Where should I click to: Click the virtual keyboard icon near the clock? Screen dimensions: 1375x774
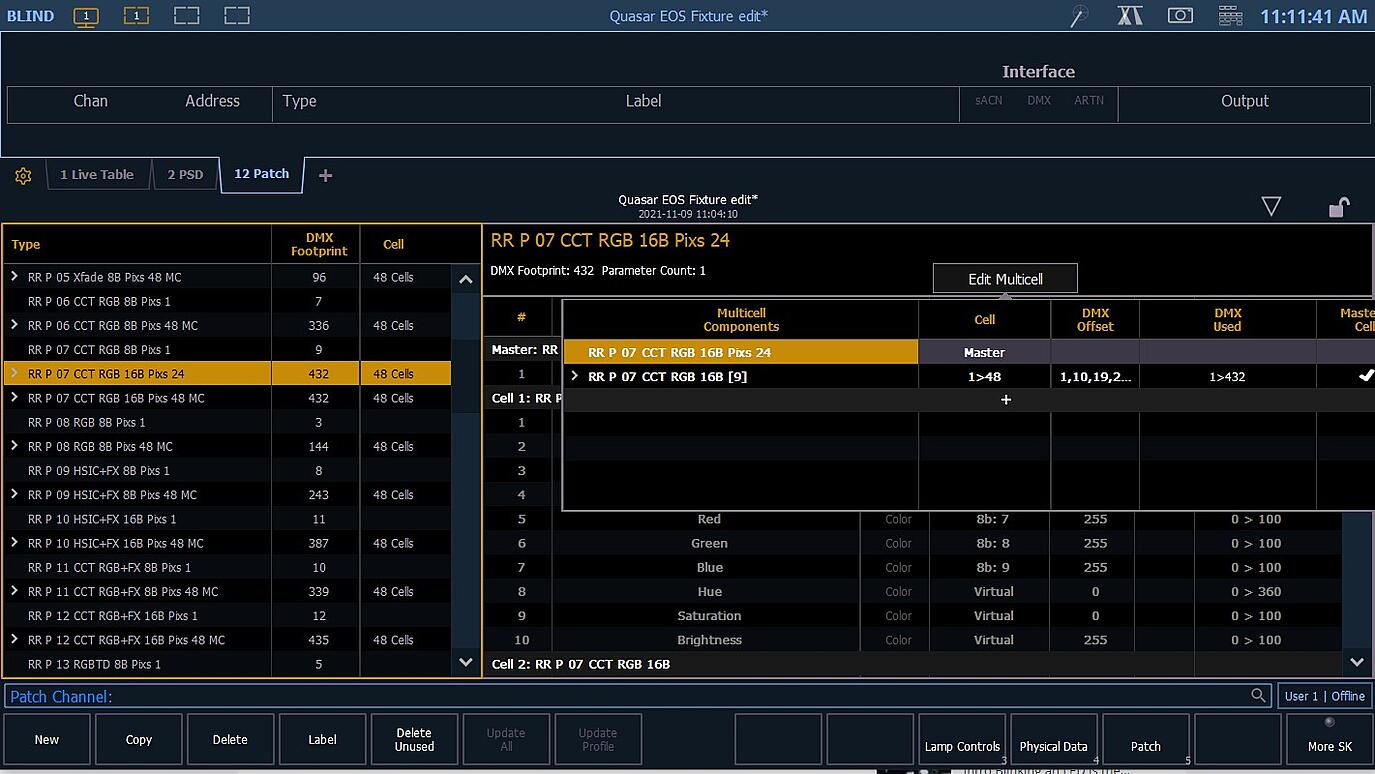1229,15
